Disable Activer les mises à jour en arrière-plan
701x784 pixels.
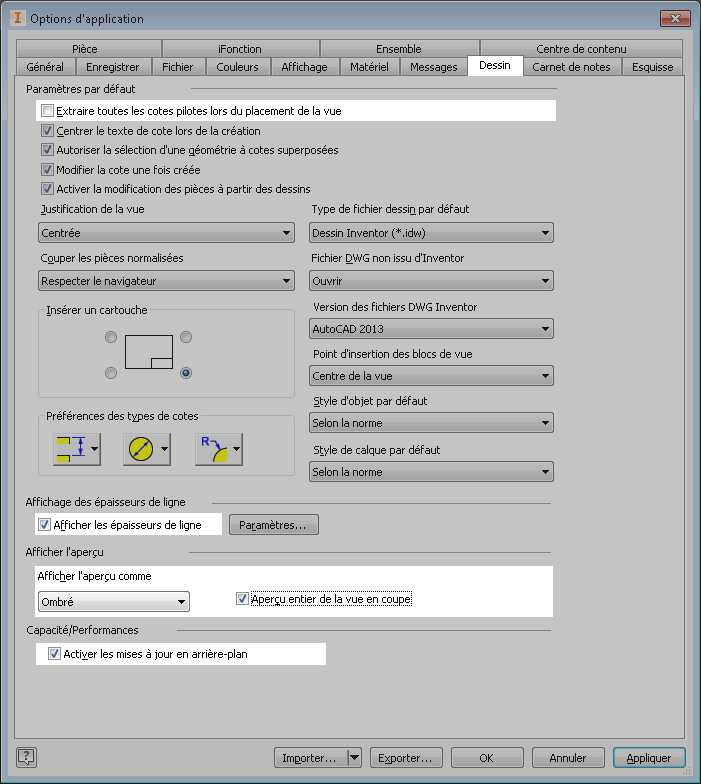pos(54,654)
